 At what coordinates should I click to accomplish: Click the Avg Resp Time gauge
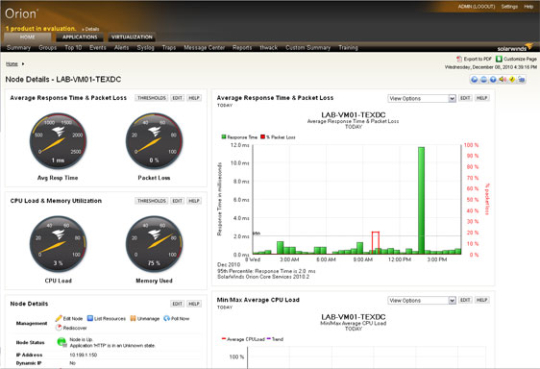[58, 141]
